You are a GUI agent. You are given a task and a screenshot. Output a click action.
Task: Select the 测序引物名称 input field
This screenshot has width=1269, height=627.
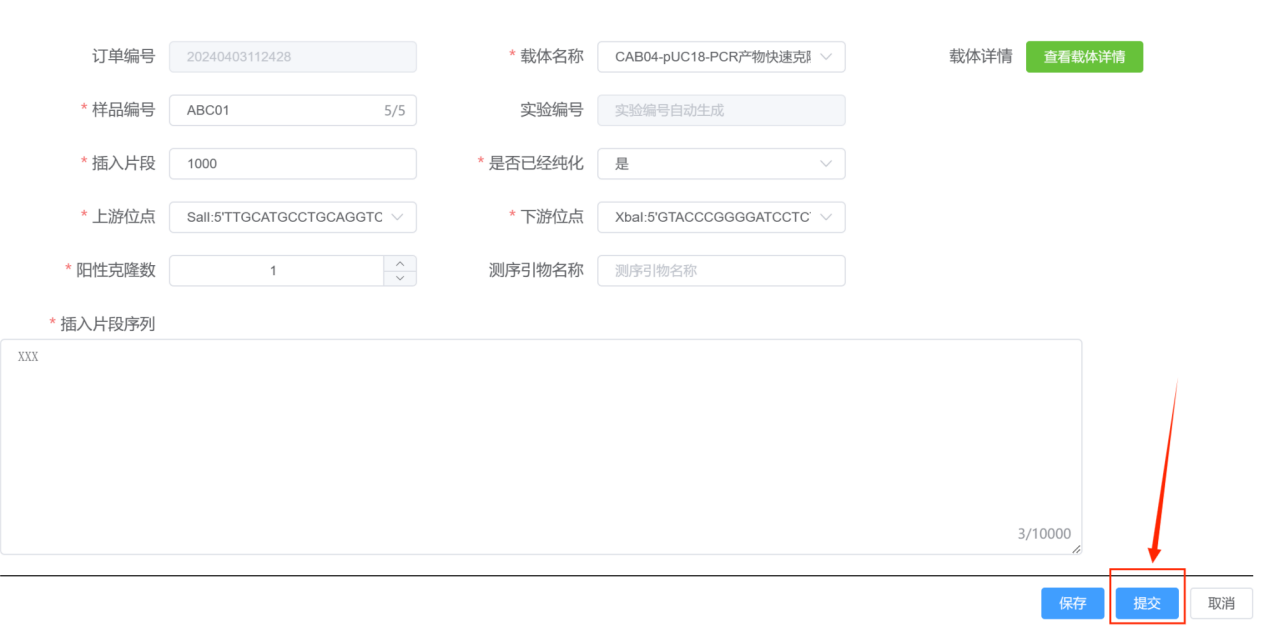point(721,270)
